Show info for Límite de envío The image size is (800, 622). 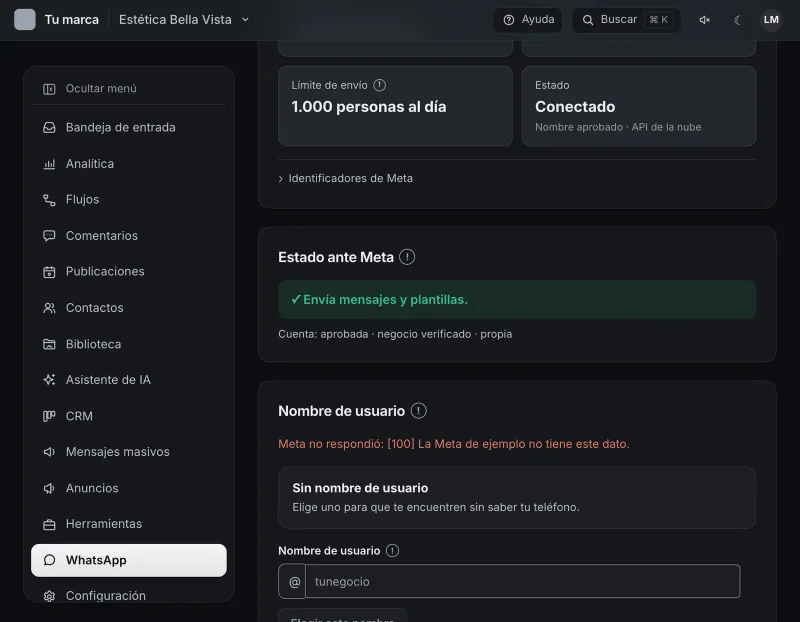coord(379,85)
